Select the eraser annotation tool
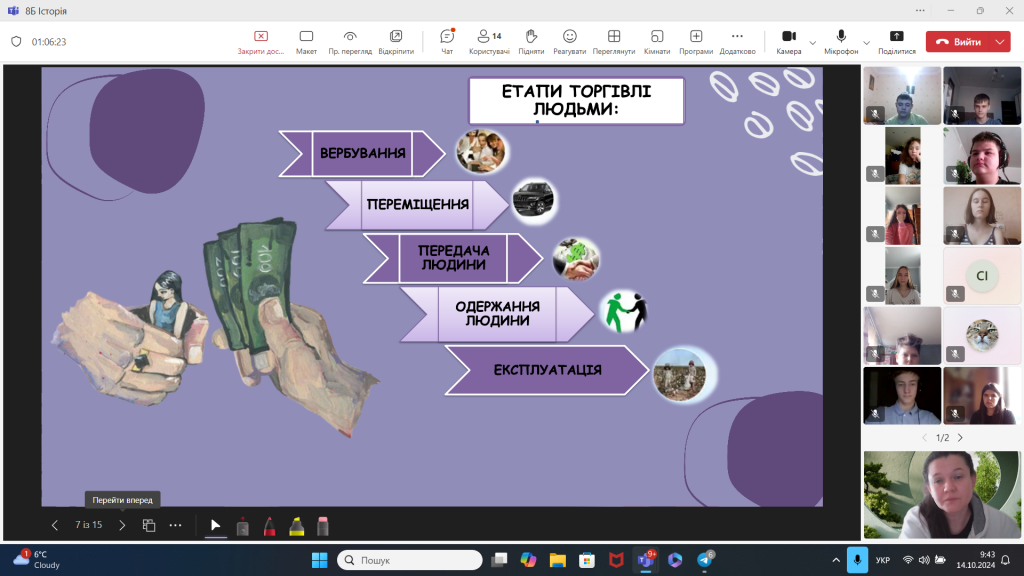Screen dimensions: 1024x576 tap(322, 525)
